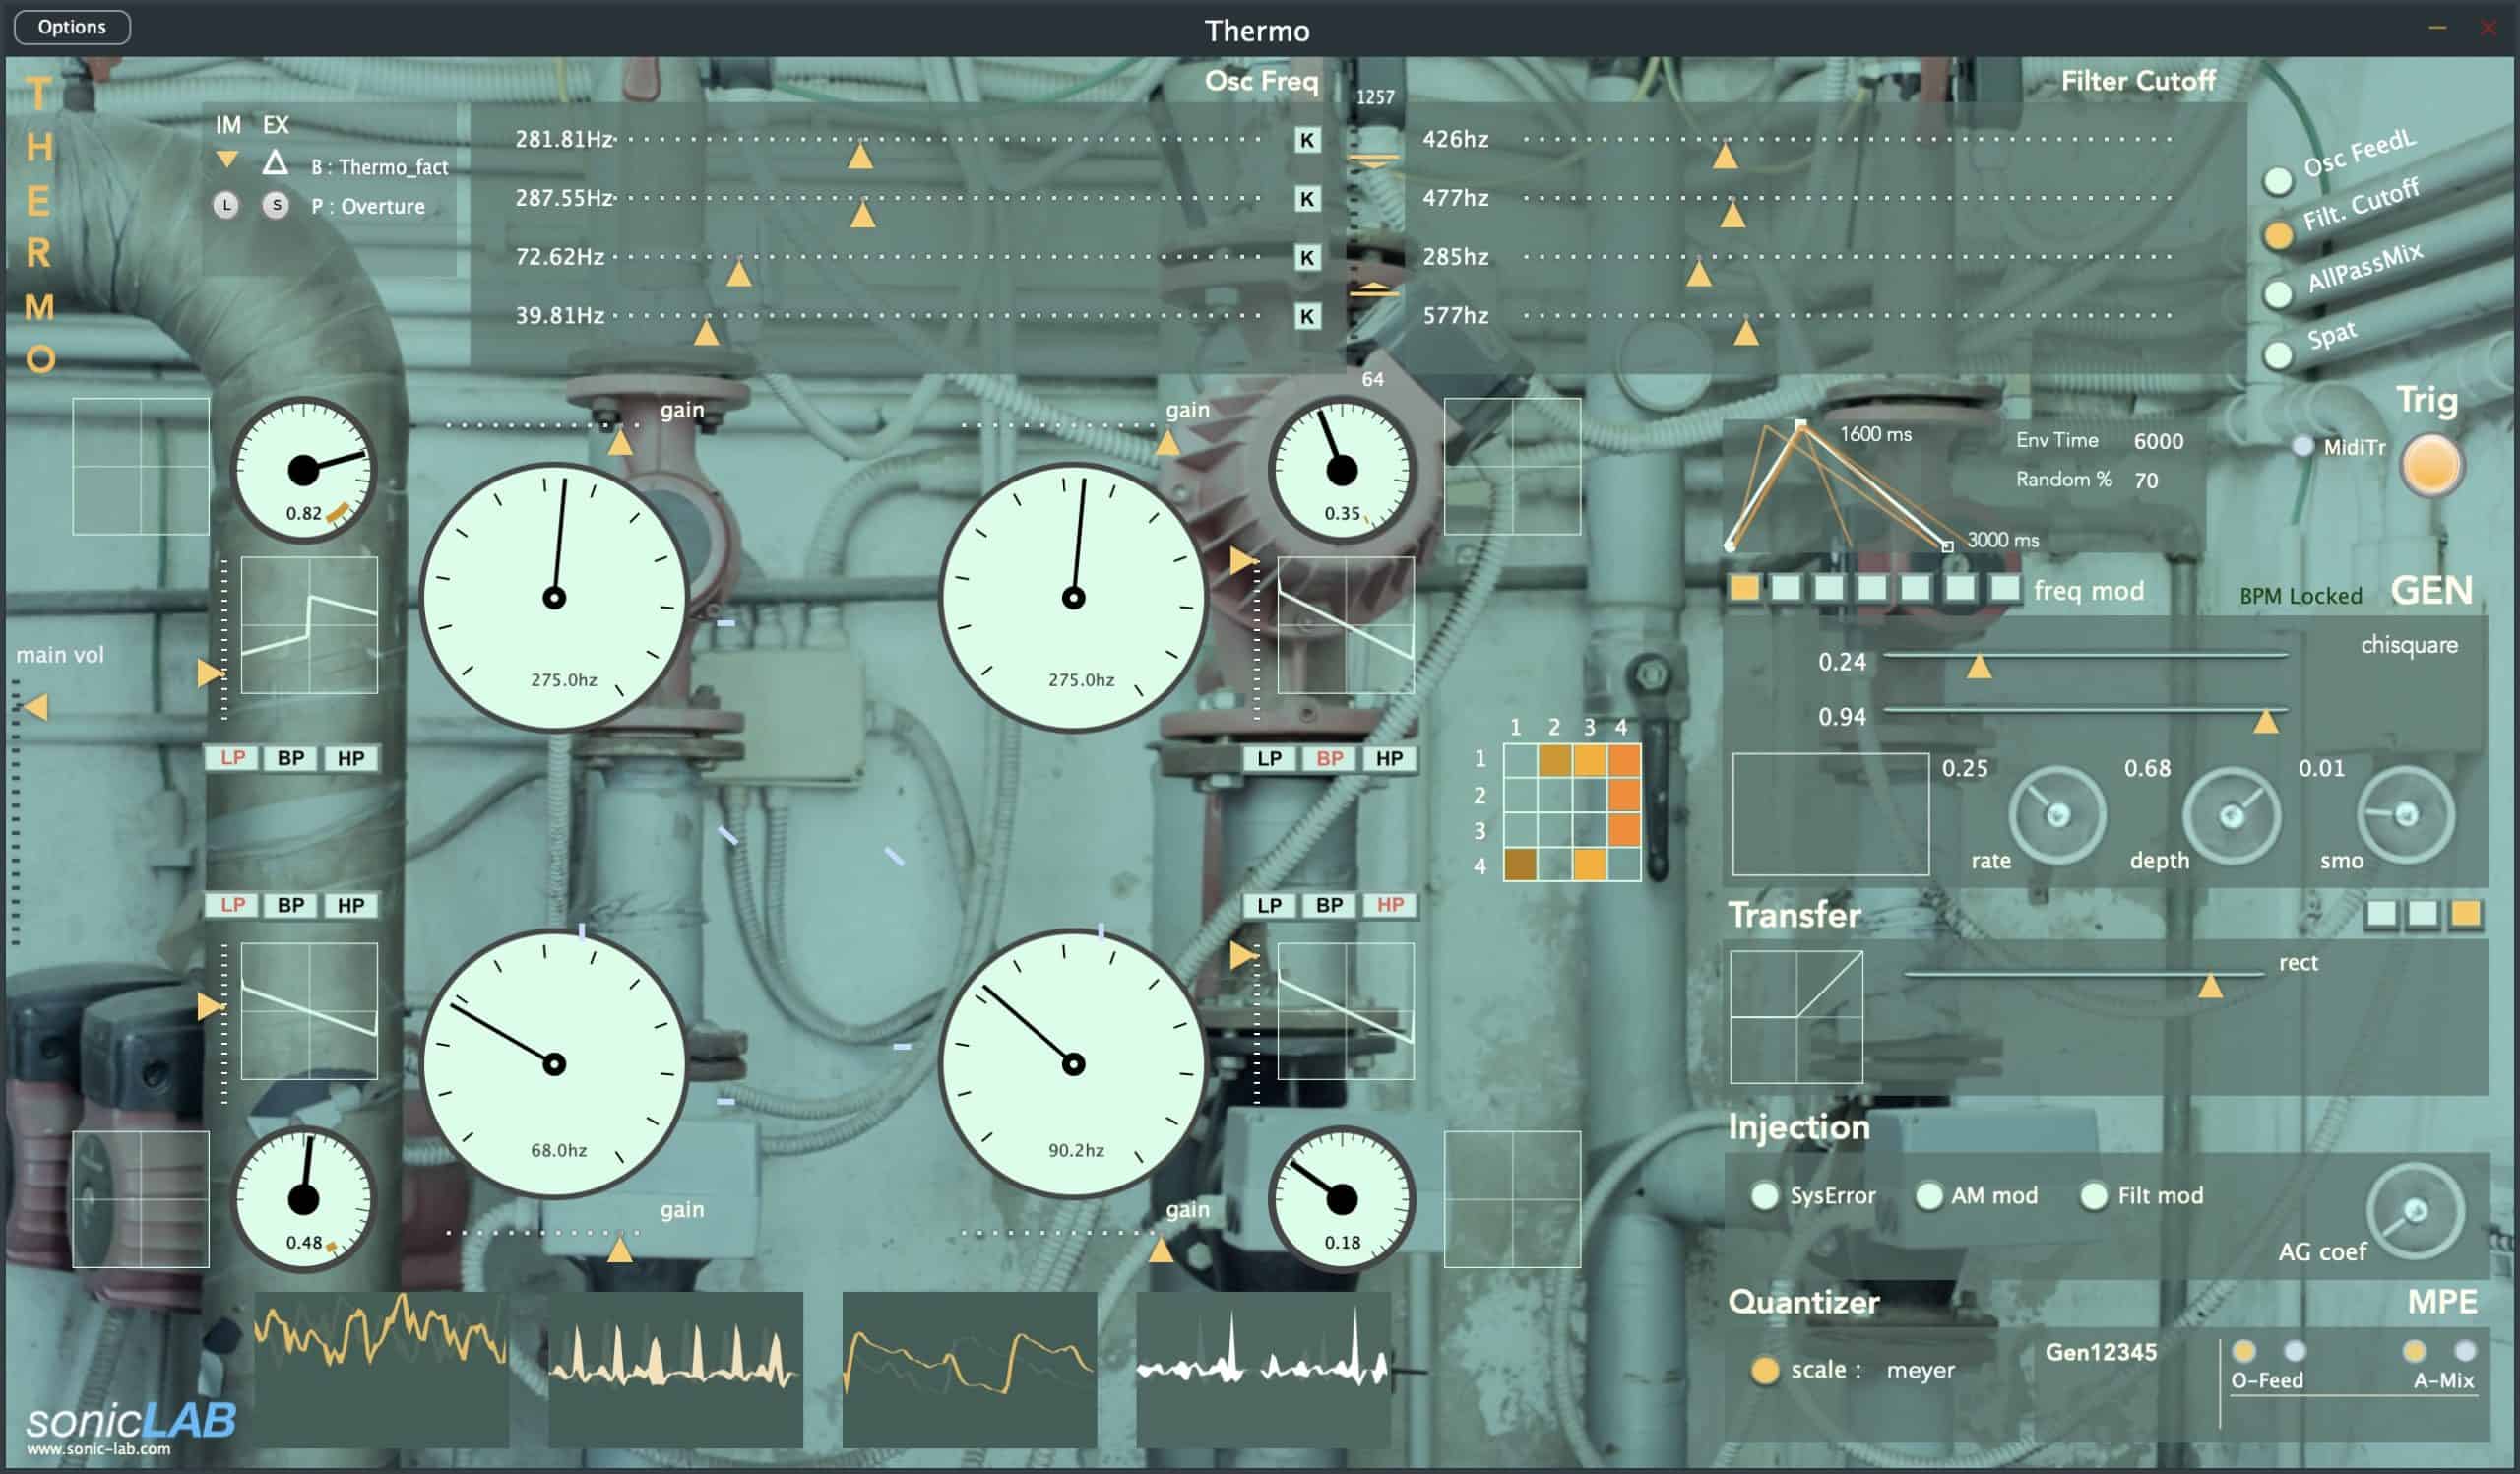Click the smo knob in GEN section
This screenshot has height=1474, width=2520.
point(2406,815)
